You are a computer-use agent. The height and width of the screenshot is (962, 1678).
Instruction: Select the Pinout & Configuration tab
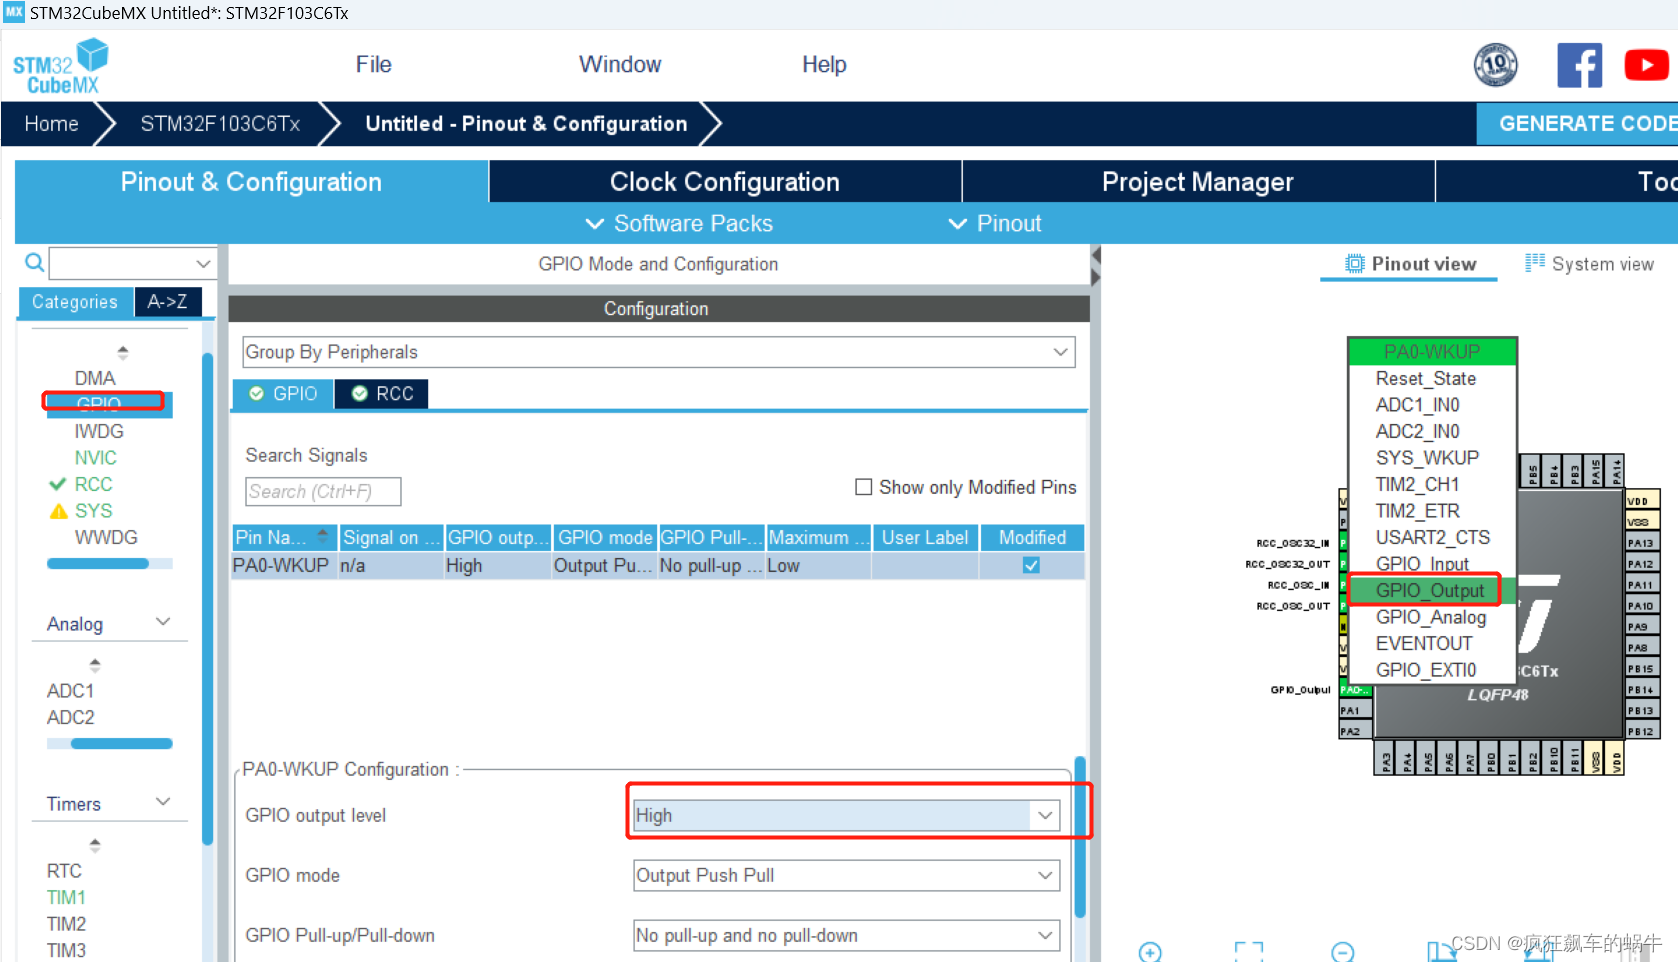(251, 182)
